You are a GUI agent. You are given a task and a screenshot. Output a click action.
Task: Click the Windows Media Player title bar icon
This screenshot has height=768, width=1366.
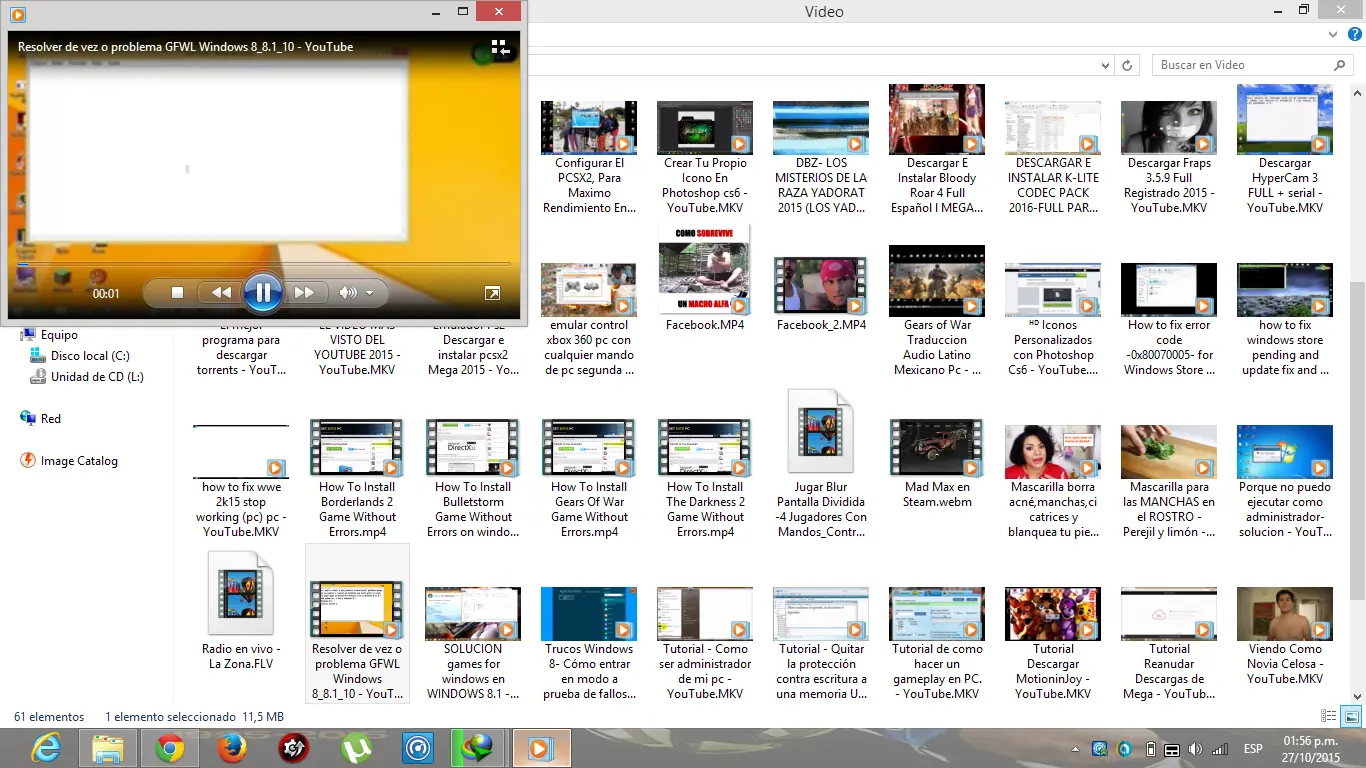17,13
